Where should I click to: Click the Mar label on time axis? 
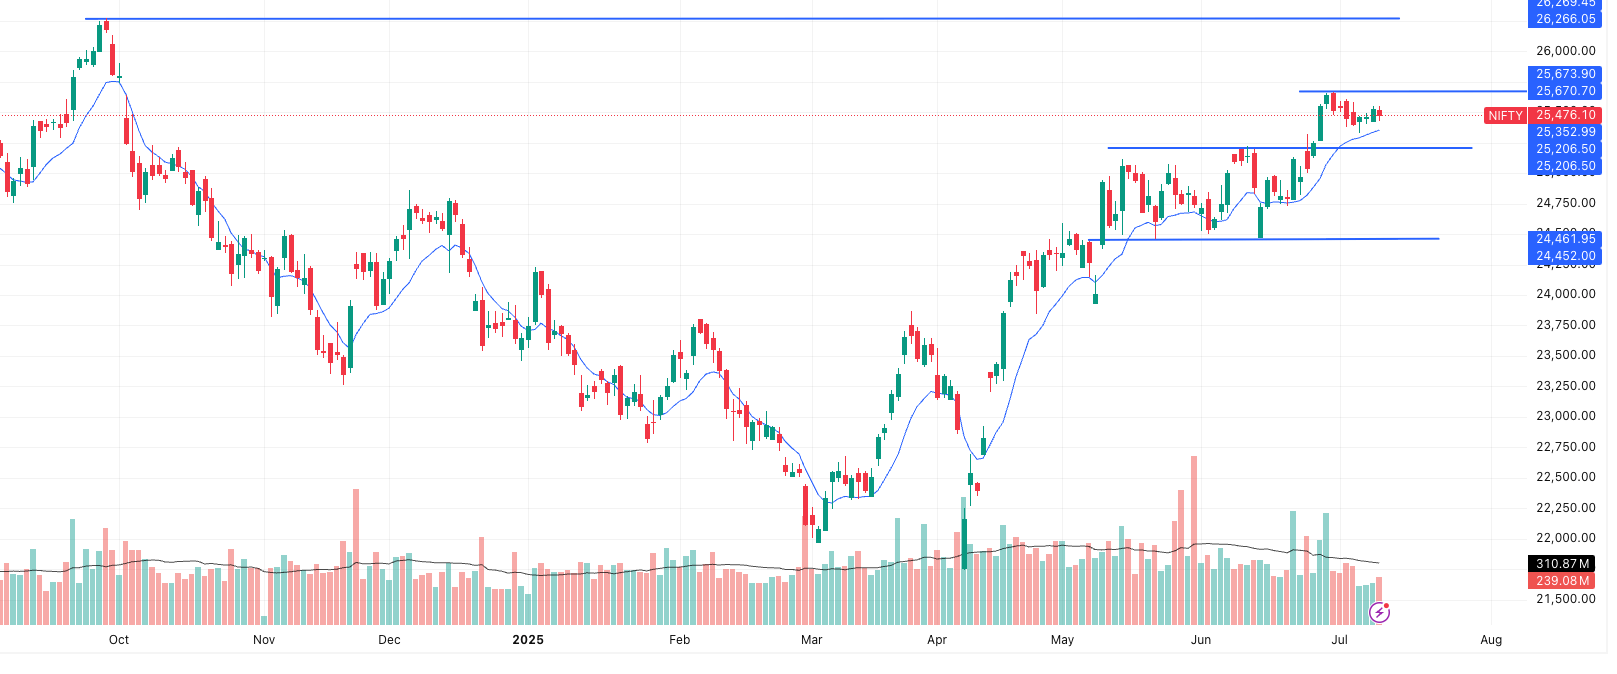(812, 640)
